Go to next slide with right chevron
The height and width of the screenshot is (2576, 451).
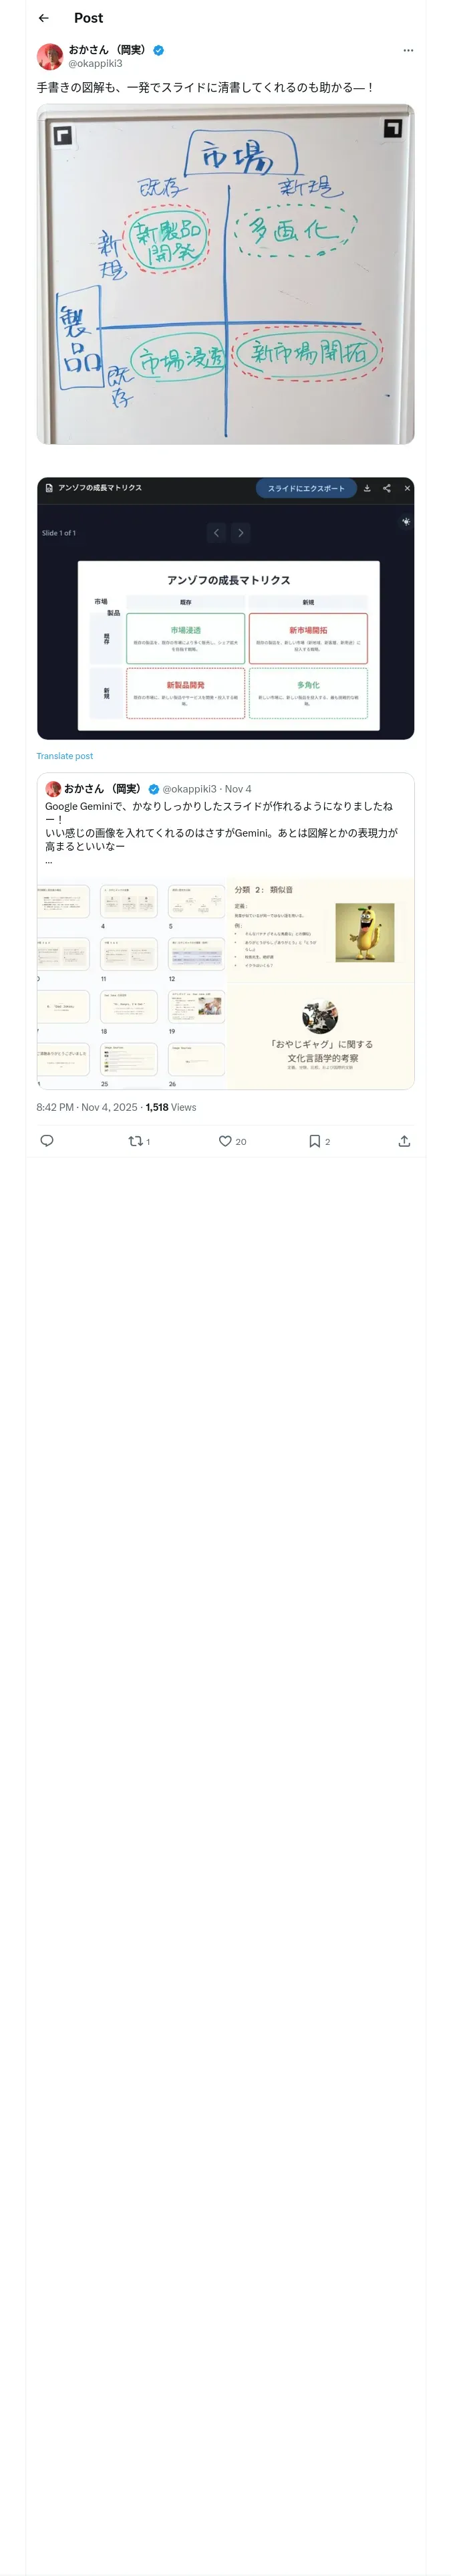[x=240, y=533]
